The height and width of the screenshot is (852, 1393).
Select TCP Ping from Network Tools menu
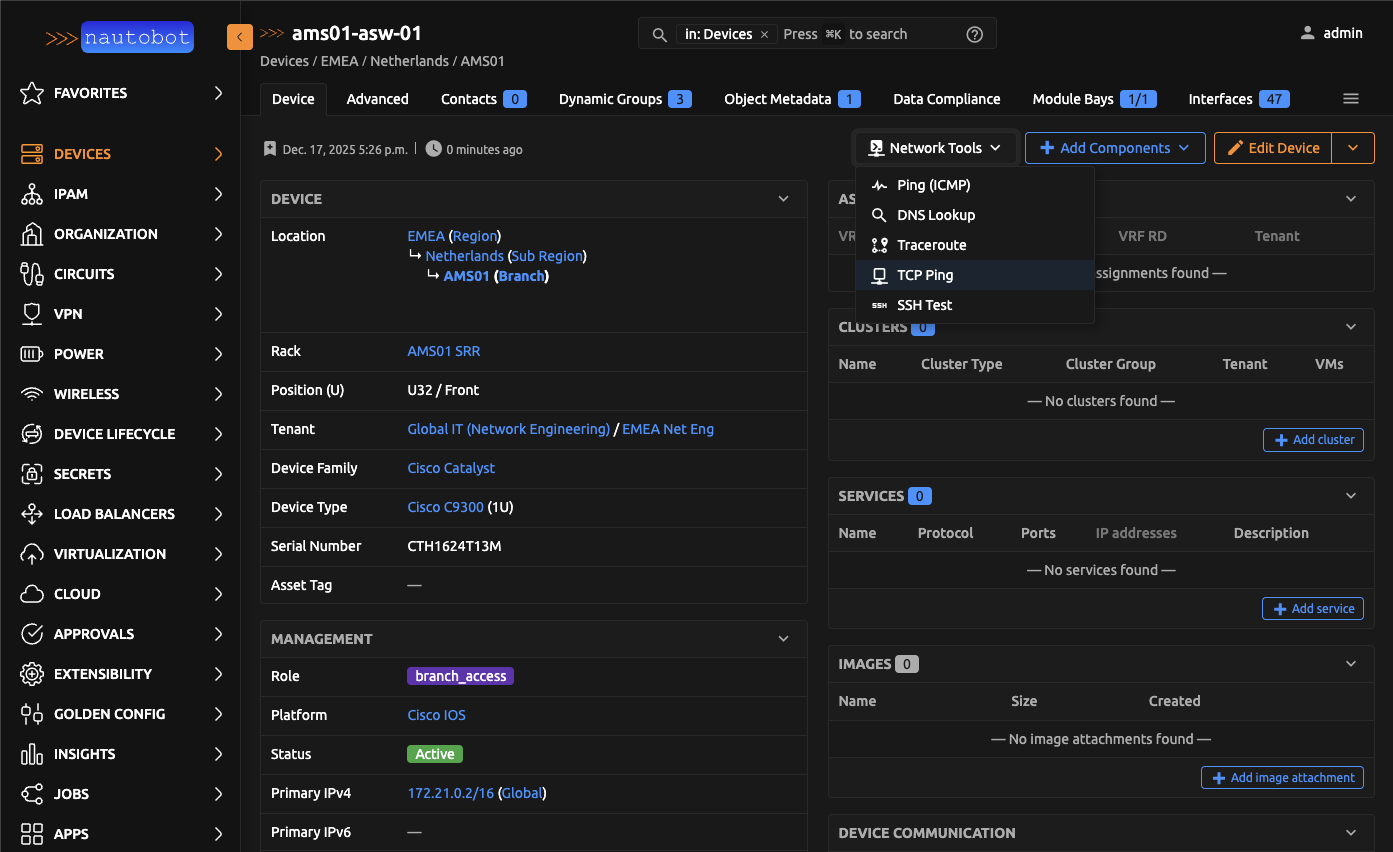tap(924, 275)
